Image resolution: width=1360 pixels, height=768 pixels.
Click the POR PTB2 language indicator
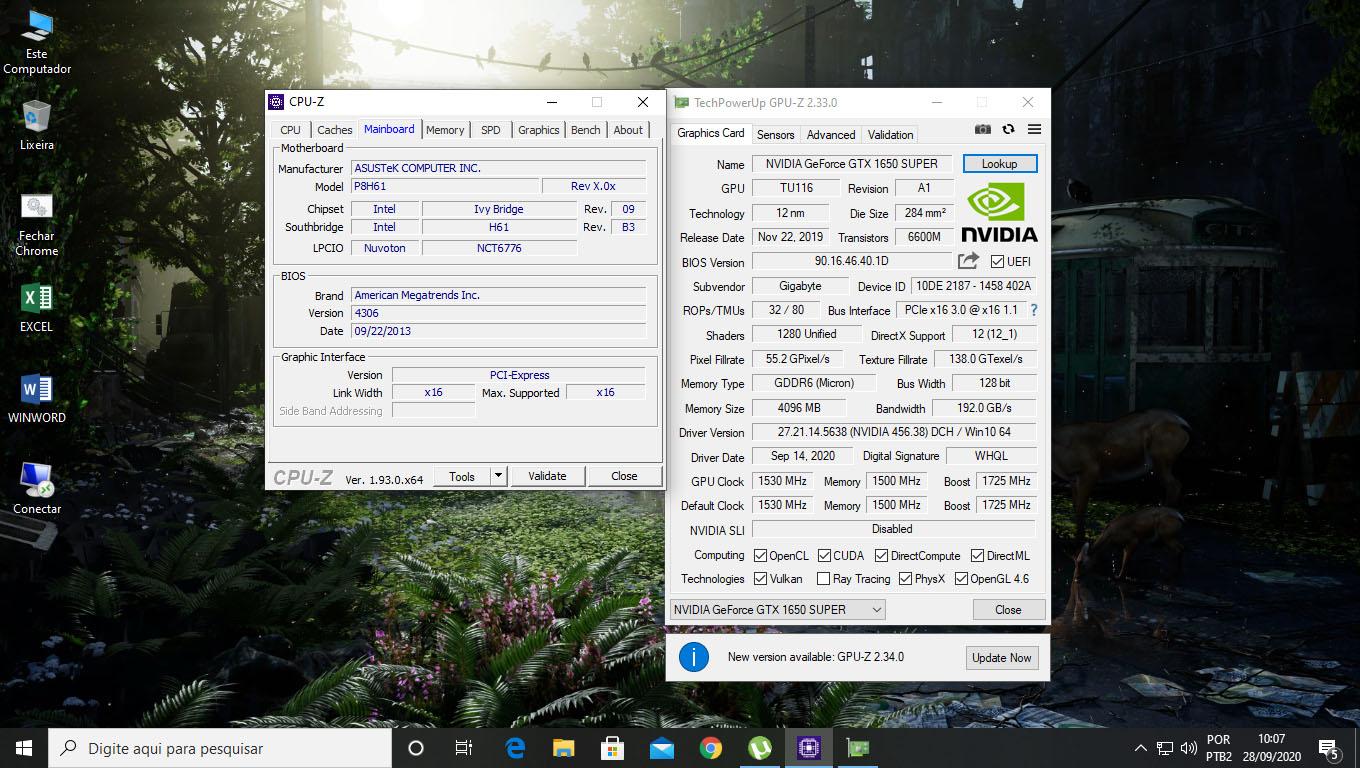[1218, 748]
